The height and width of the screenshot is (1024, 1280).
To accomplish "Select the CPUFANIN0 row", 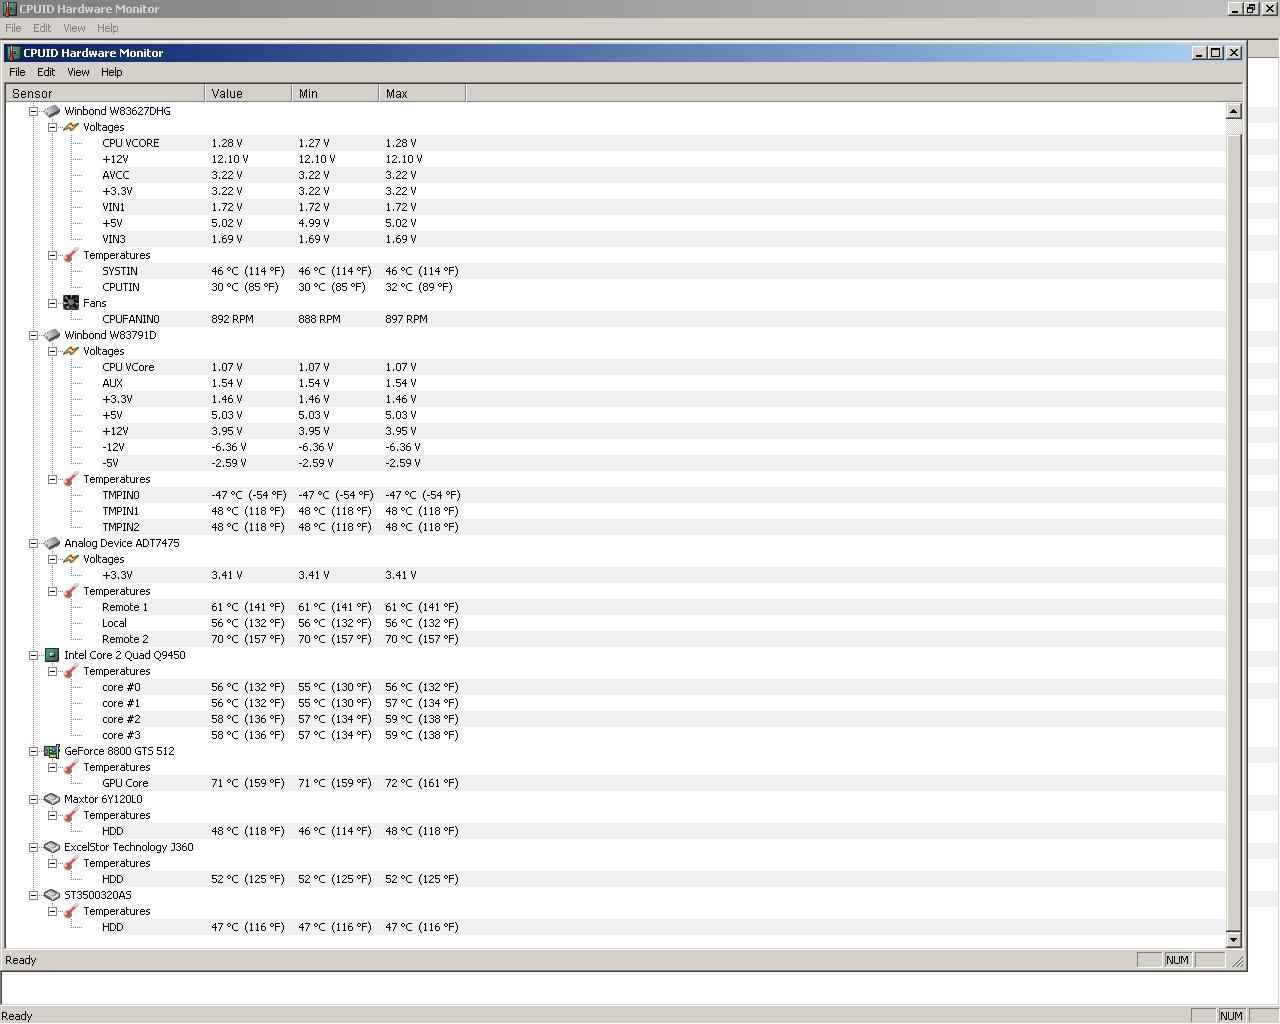I will click(x=616, y=319).
